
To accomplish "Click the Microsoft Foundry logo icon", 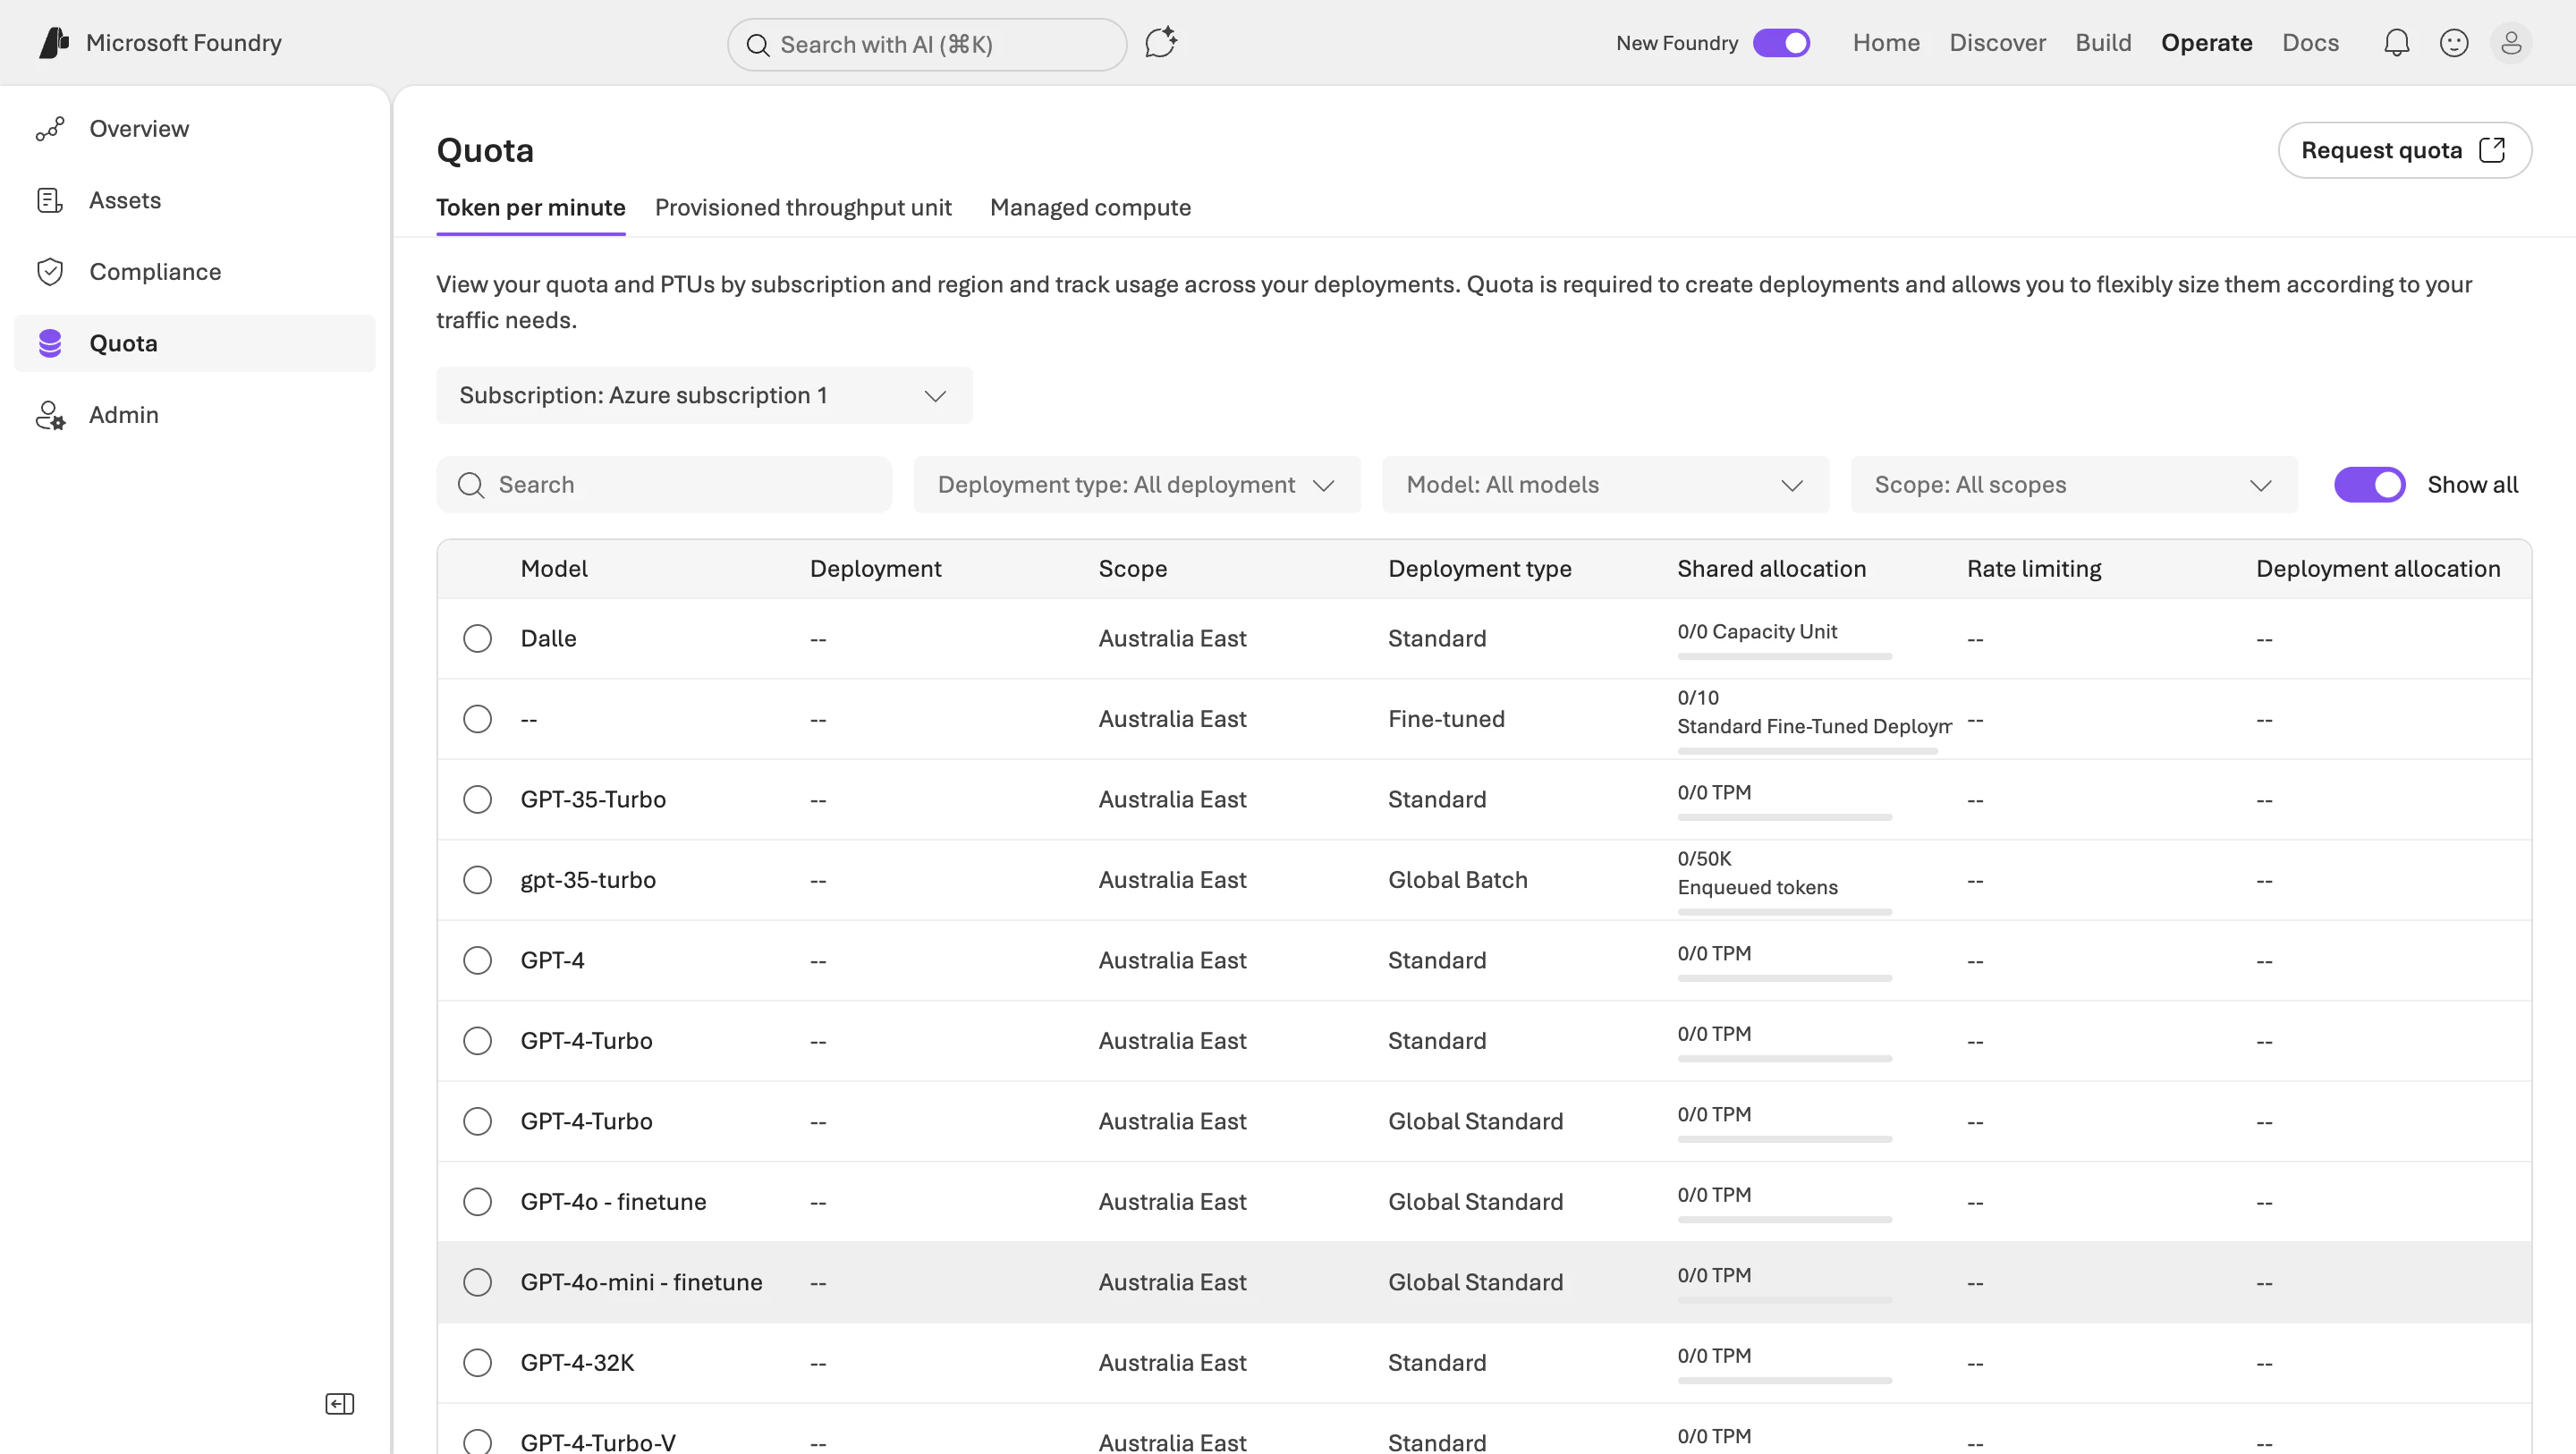I will coord(54,43).
